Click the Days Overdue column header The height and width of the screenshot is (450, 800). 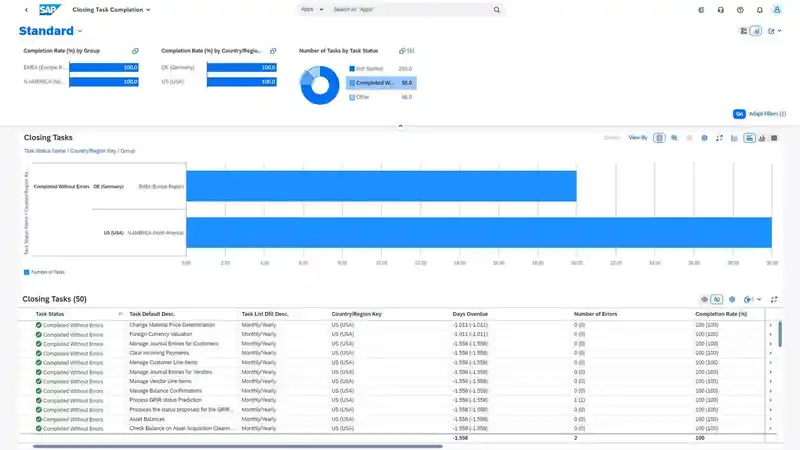coord(470,313)
